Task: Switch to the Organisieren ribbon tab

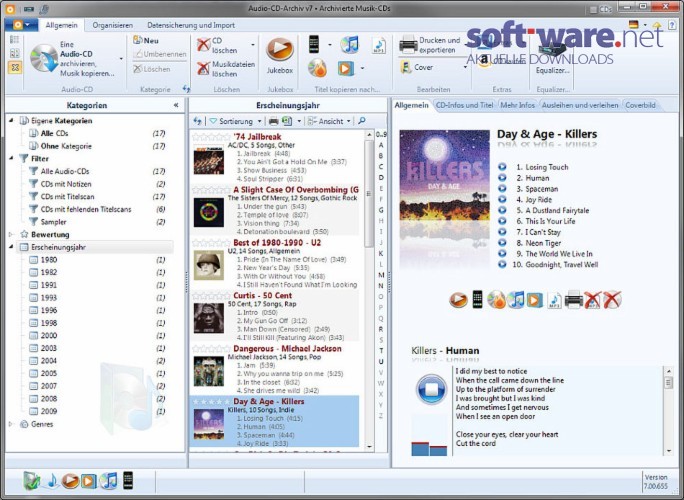Action: point(113,25)
